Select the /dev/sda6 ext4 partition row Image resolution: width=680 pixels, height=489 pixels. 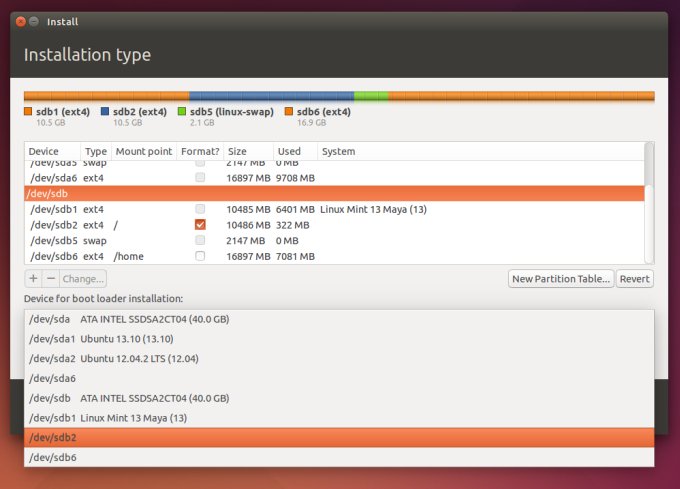[x=334, y=178]
